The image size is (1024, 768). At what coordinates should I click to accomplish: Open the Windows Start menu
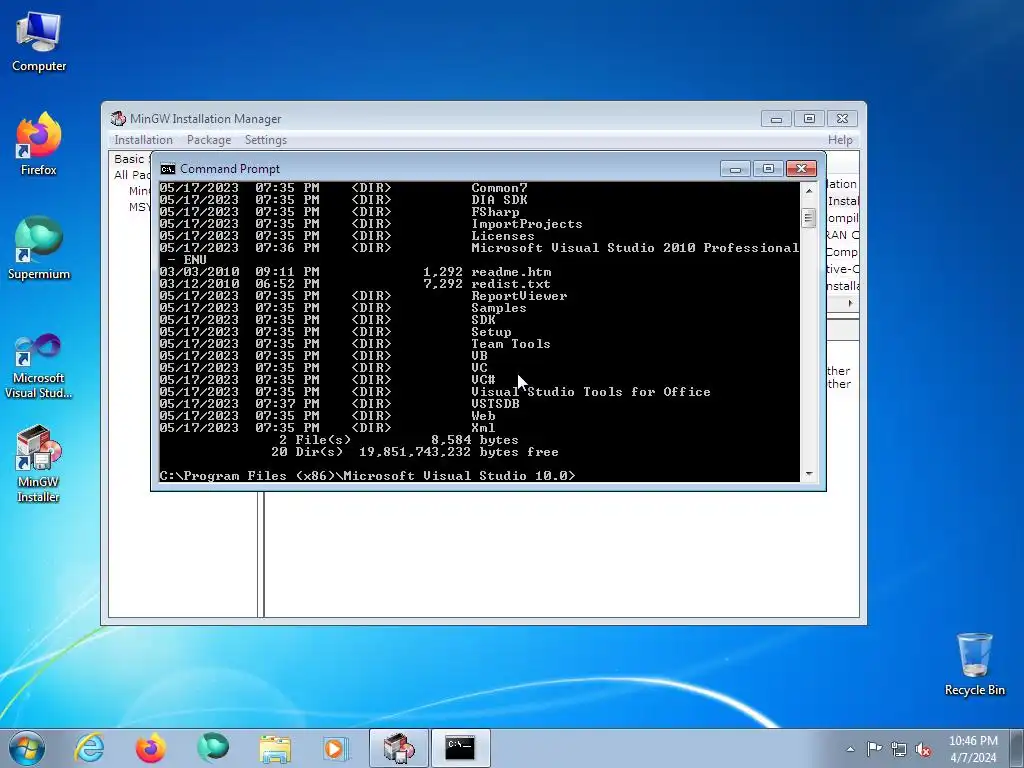(27, 748)
